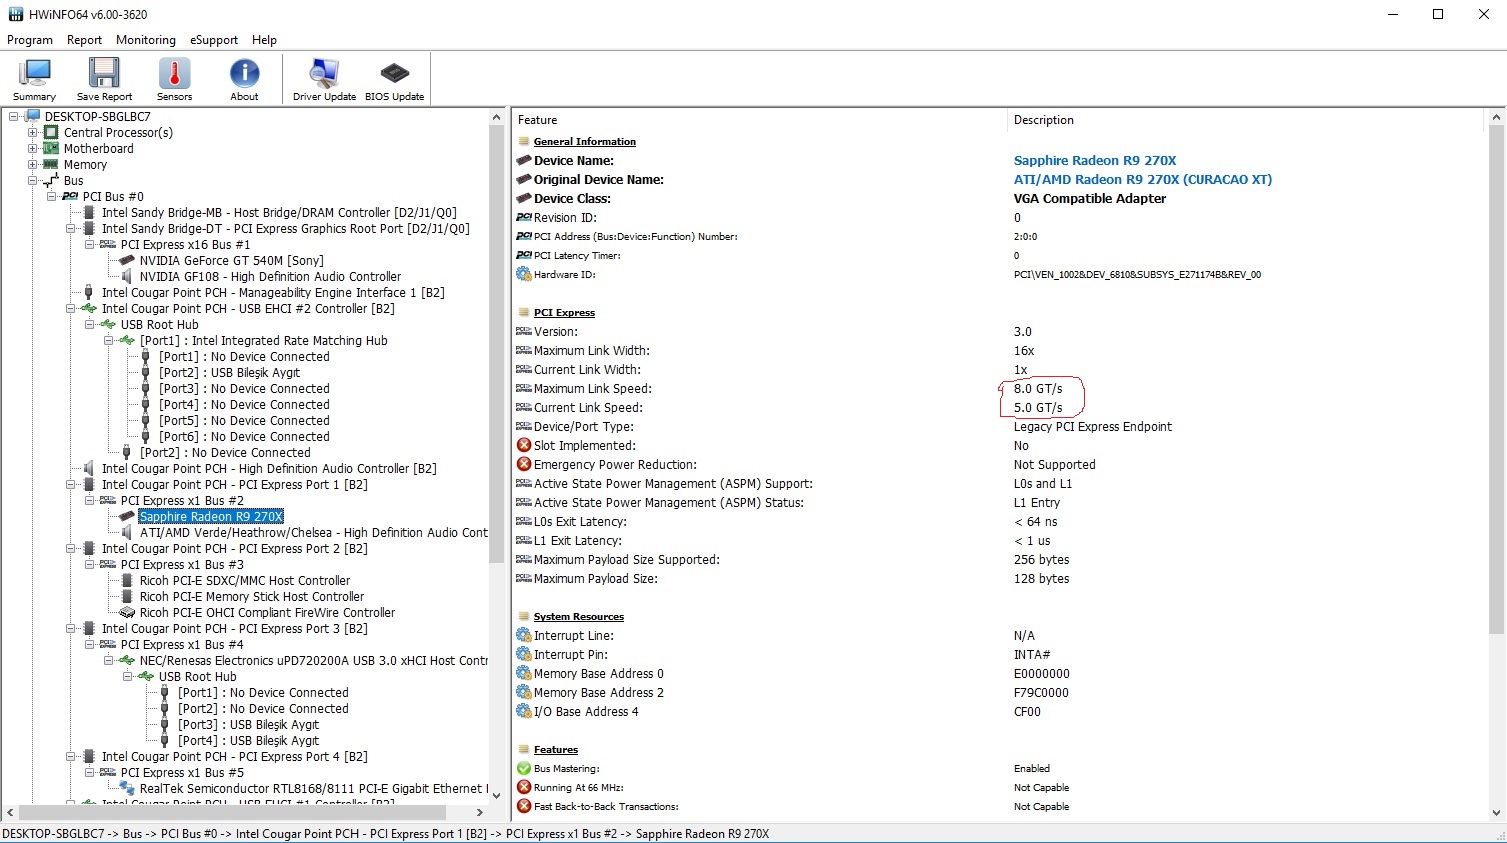Click the card icon beside Device Class

pos(524,198)
